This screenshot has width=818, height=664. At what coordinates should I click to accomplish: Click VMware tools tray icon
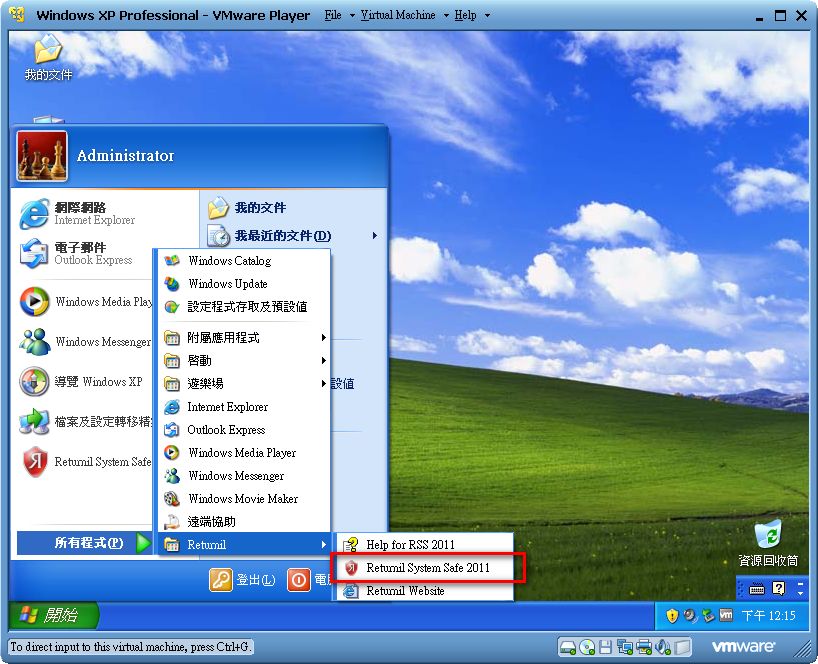tap(726, 615)
